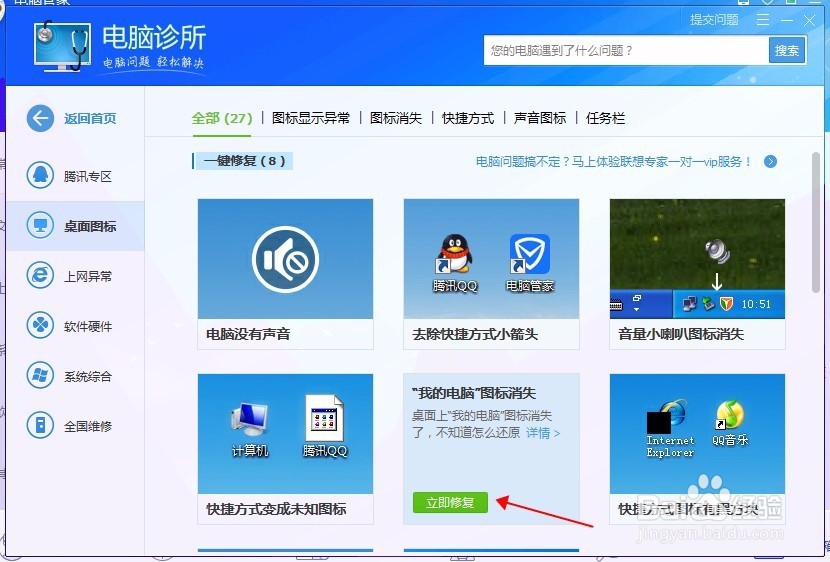Open the 联想专家一对一vip服务 promotion link
The image size is (830, 562).
pyautogui.click(x=614, y=161)
